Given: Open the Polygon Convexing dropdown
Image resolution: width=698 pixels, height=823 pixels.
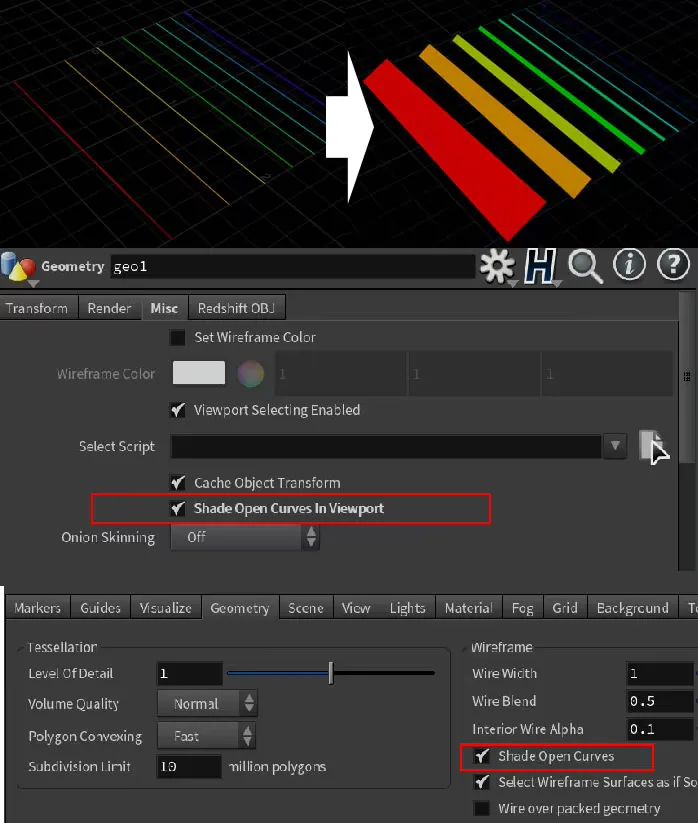Looking at the screenshot, I should (x=206, y=736).
